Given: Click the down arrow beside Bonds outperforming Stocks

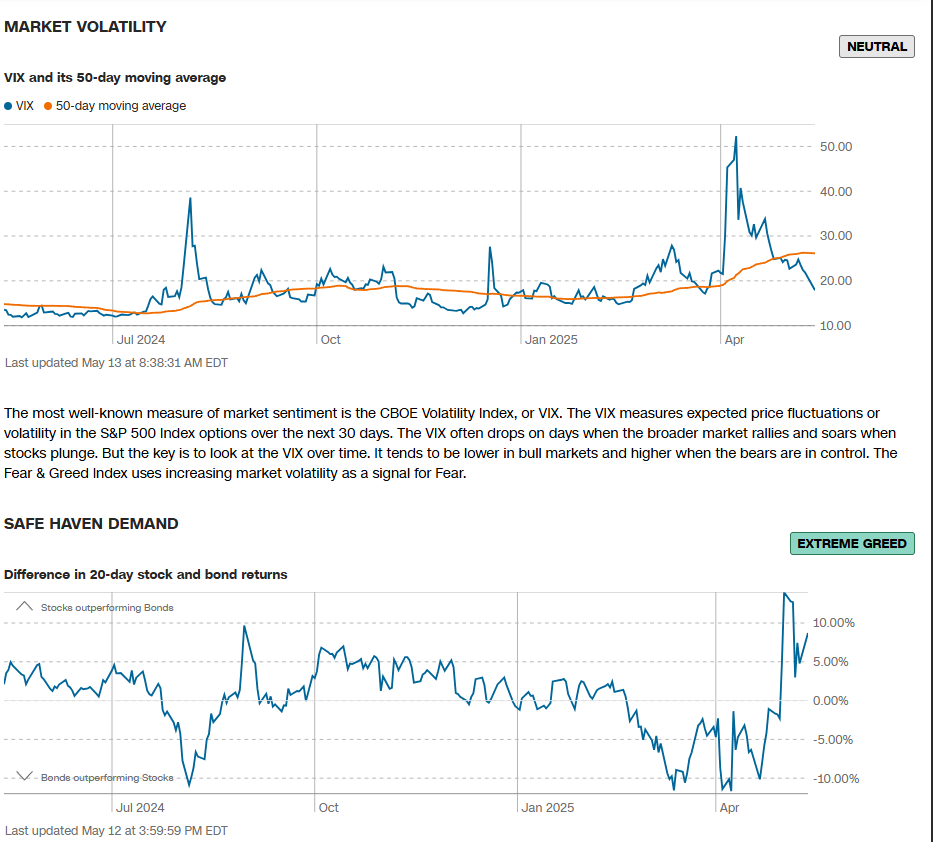Looking at the screenshot, I should [25, 777].
